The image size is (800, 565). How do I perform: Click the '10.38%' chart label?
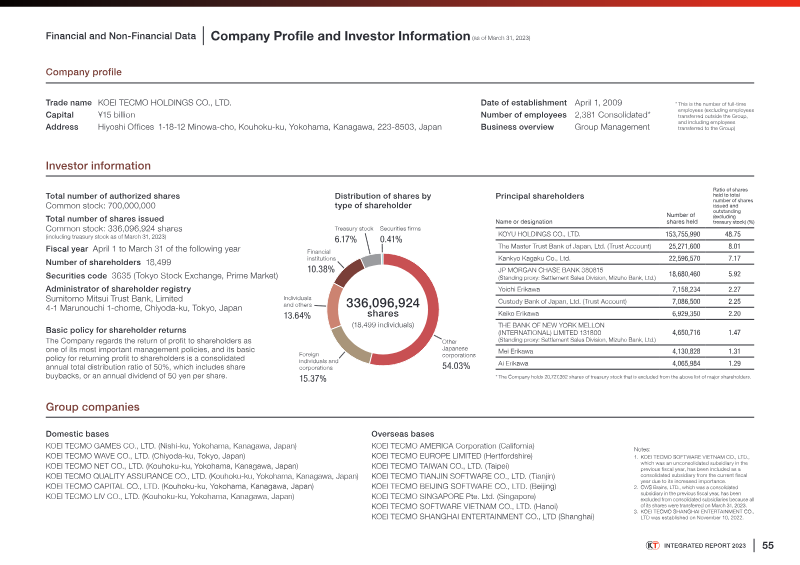click(320, 269)
